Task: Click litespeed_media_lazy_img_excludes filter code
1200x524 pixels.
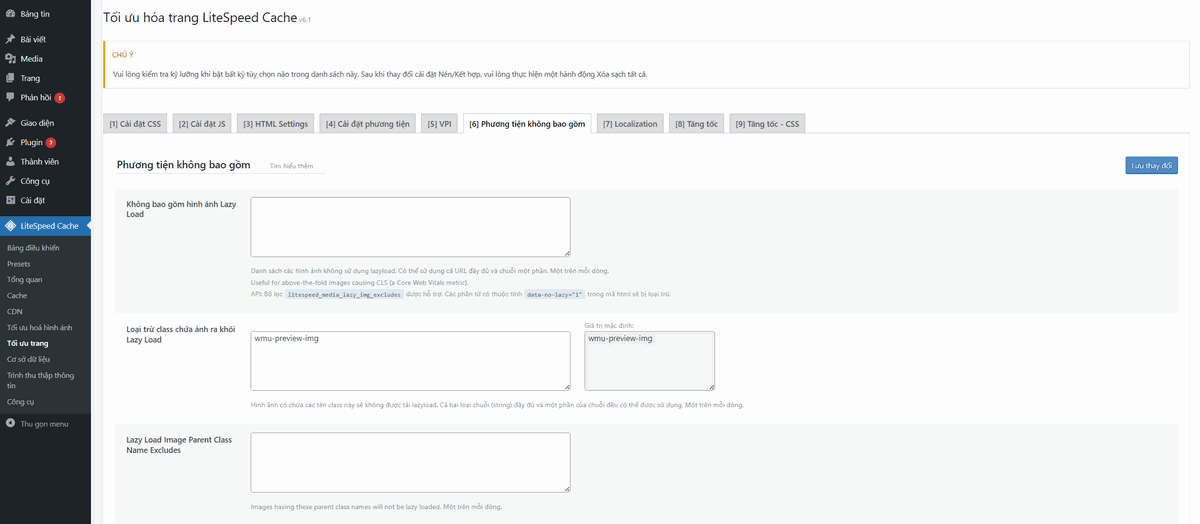Action: tap(344, 295)
